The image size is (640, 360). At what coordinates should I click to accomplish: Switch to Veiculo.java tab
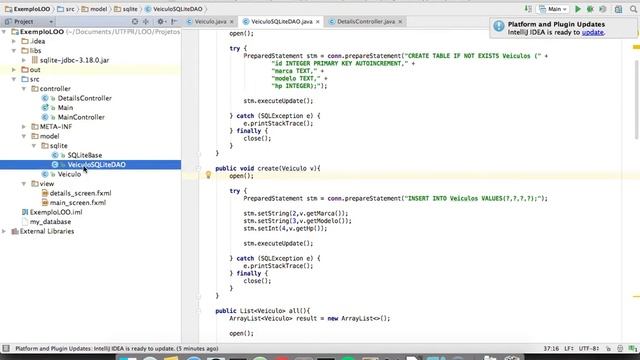pyautogui.click(x=210, y=22)
